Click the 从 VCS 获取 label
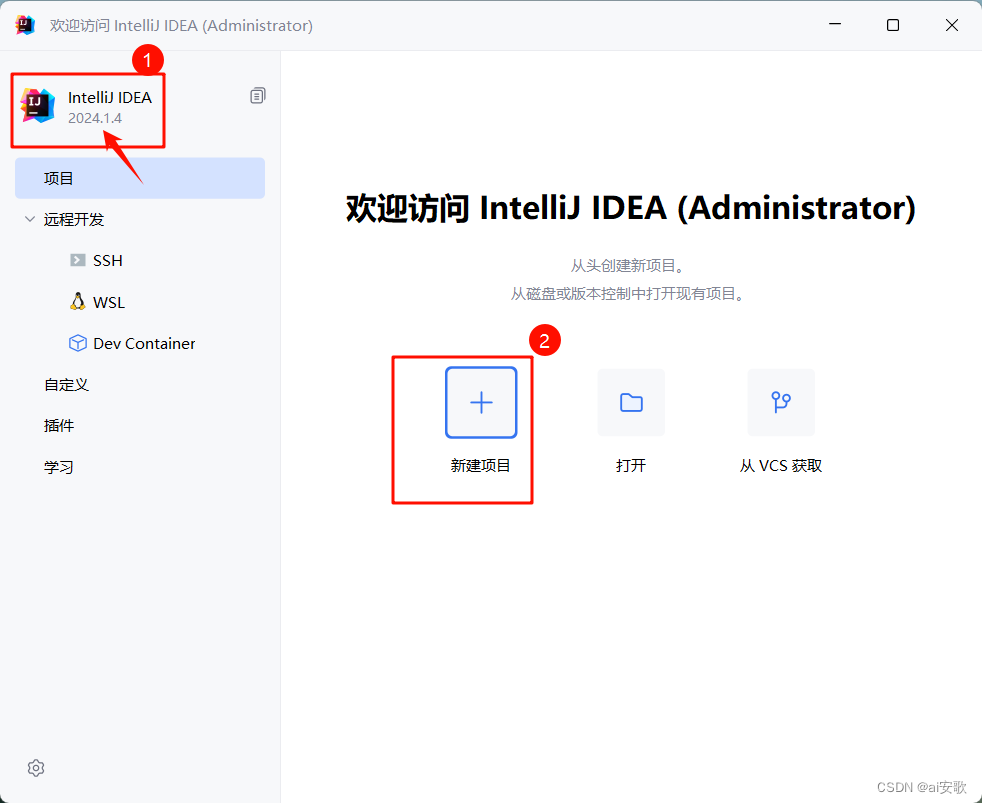Screen dimensions: 982x803 pyautogui.click(x=781, y=465)
